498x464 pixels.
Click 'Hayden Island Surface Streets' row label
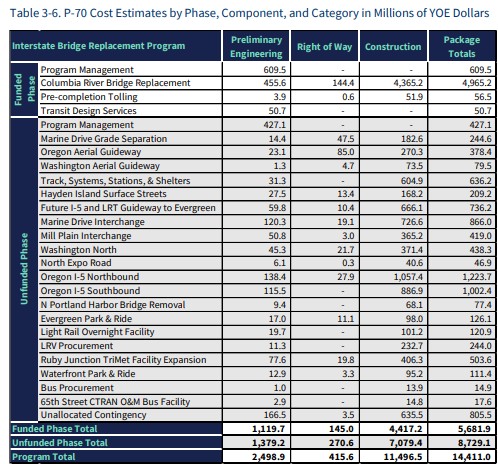103,194
